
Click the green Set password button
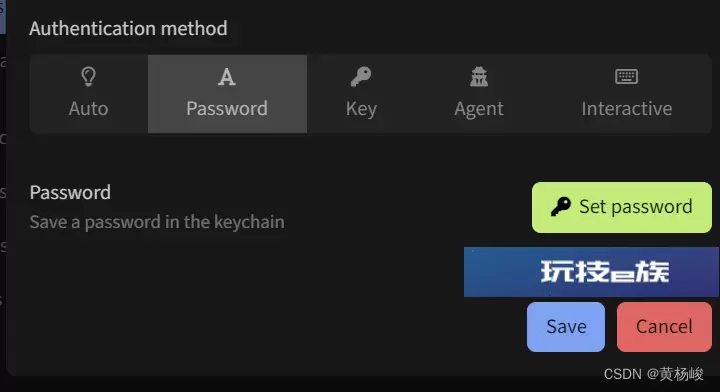622,207
